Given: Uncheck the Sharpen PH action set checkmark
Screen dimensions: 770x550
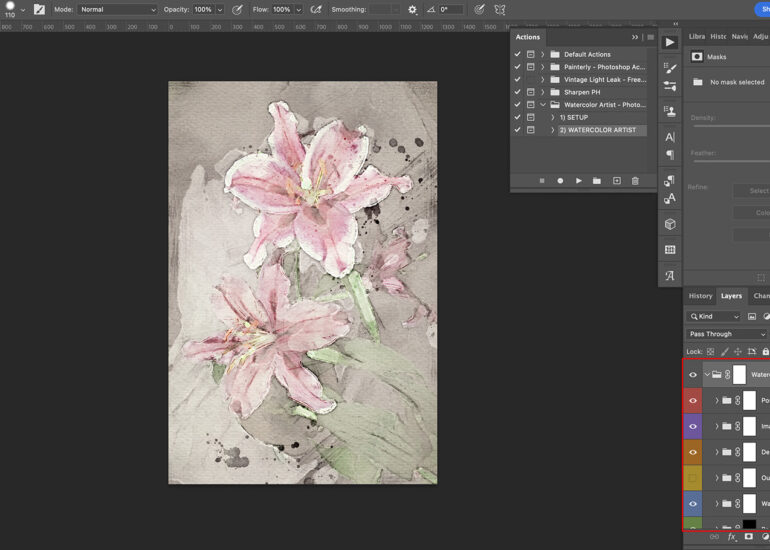Looking at the screenshot, I should coord(517,92).
